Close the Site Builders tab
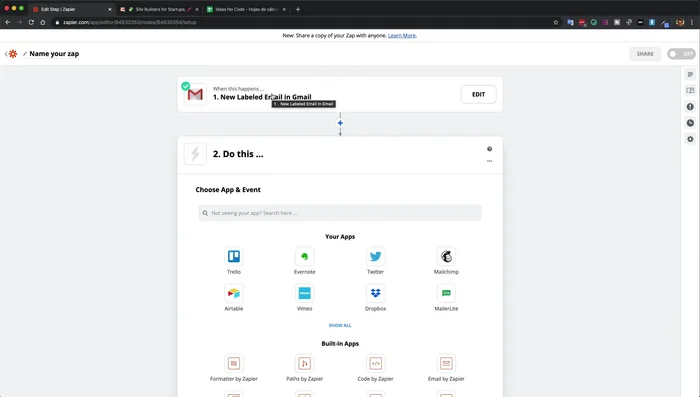This screenshot has width=700, height=397. coord(197,9)
